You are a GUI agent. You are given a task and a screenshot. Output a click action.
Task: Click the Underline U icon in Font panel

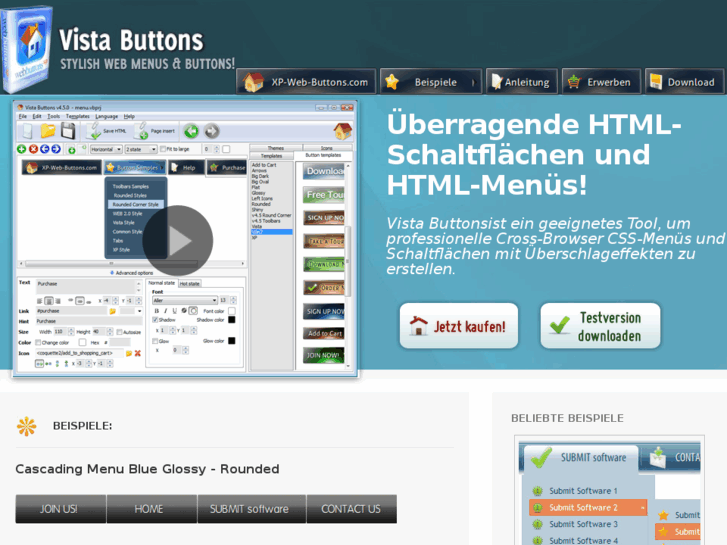[174, 311]
